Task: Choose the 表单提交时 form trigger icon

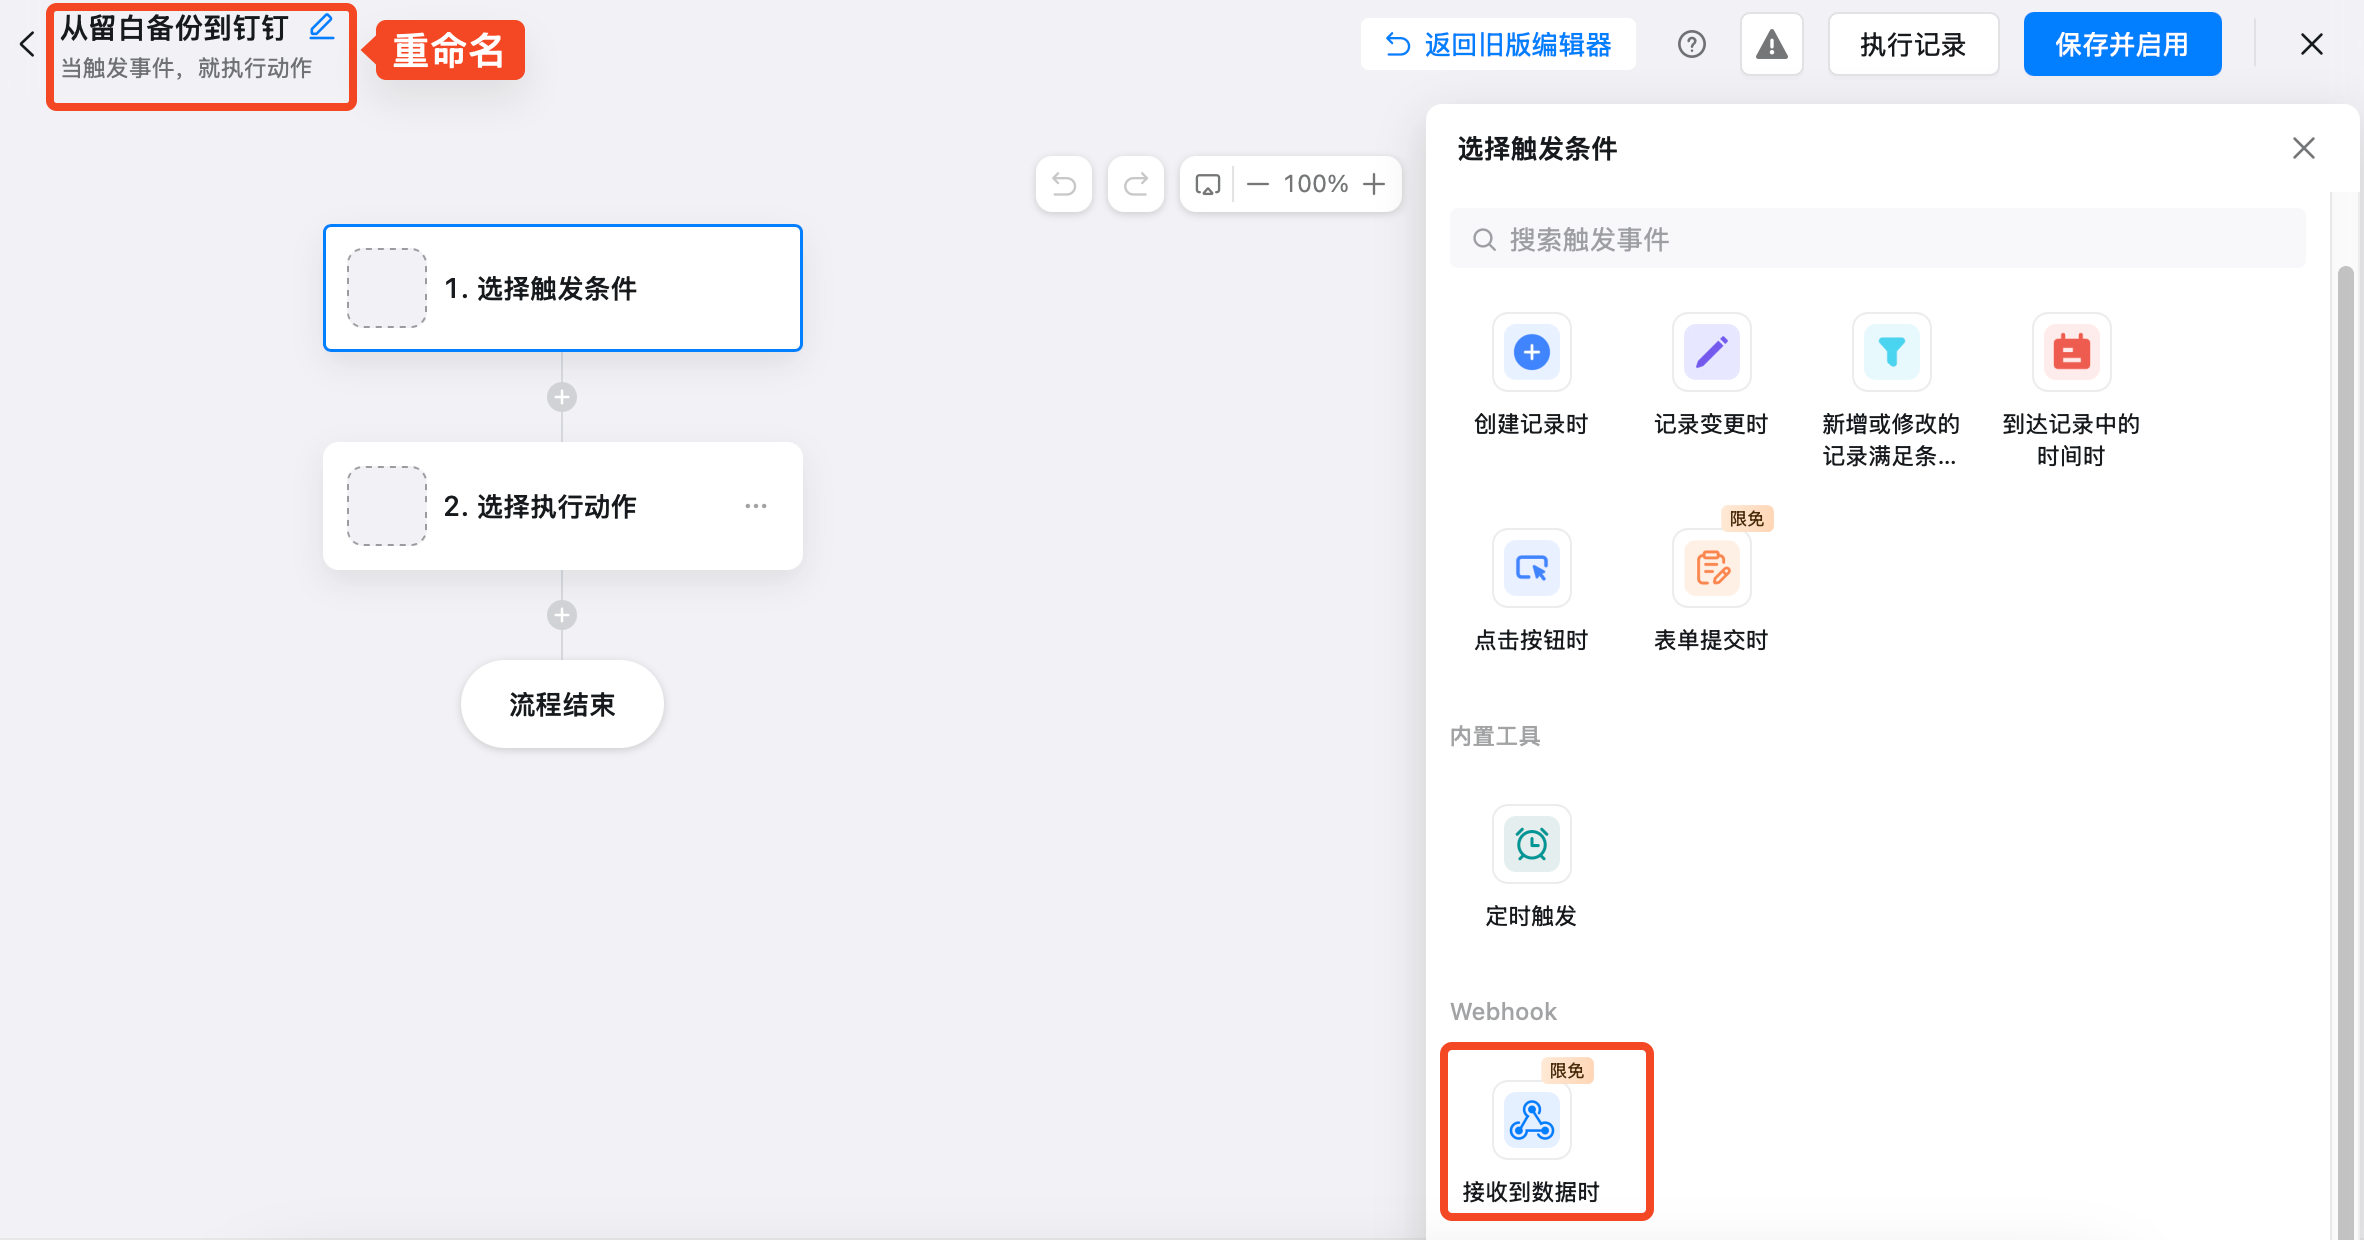Action: click(x=1710, y=568)
